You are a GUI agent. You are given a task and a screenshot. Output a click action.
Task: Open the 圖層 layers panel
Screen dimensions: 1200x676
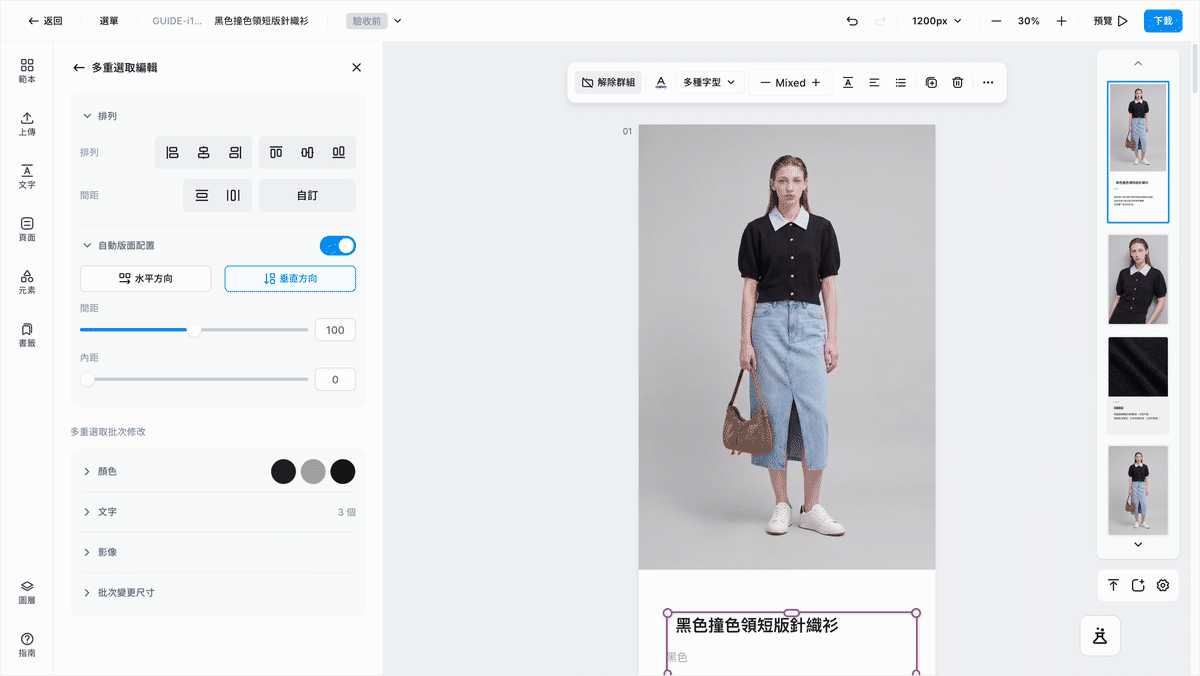click(27, 592)
